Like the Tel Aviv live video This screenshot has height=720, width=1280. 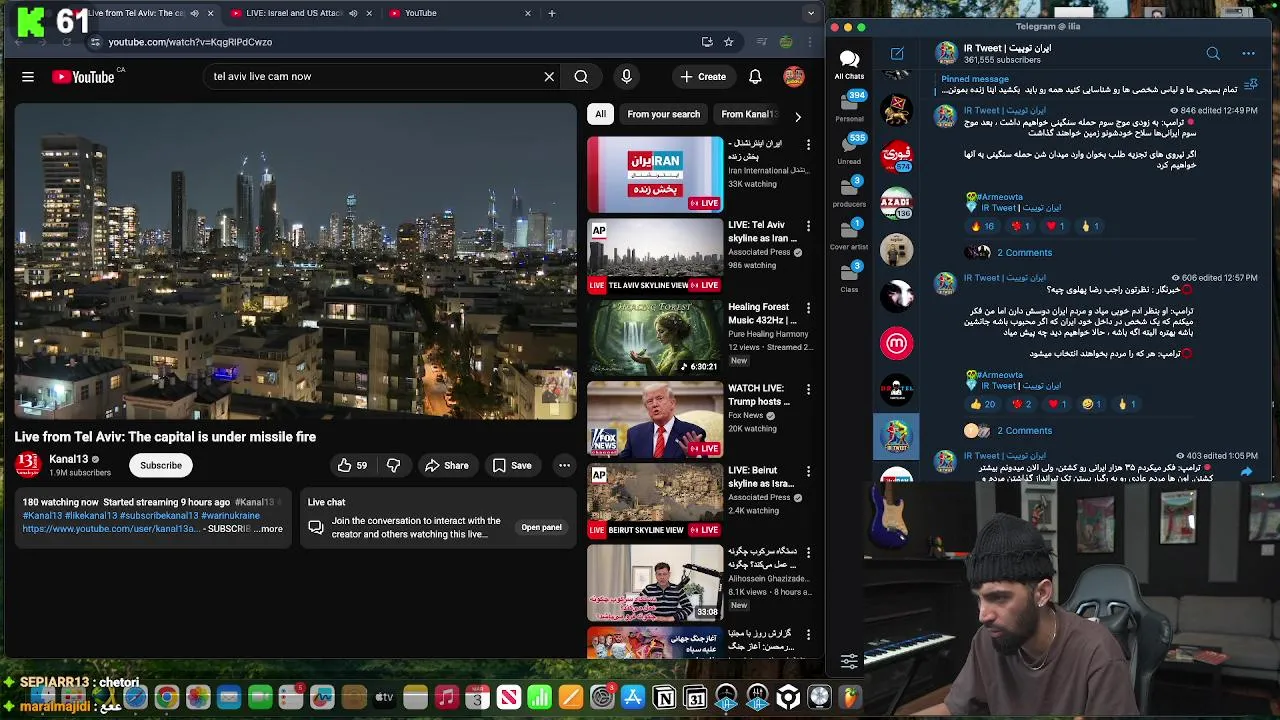(x=352, y=465)
